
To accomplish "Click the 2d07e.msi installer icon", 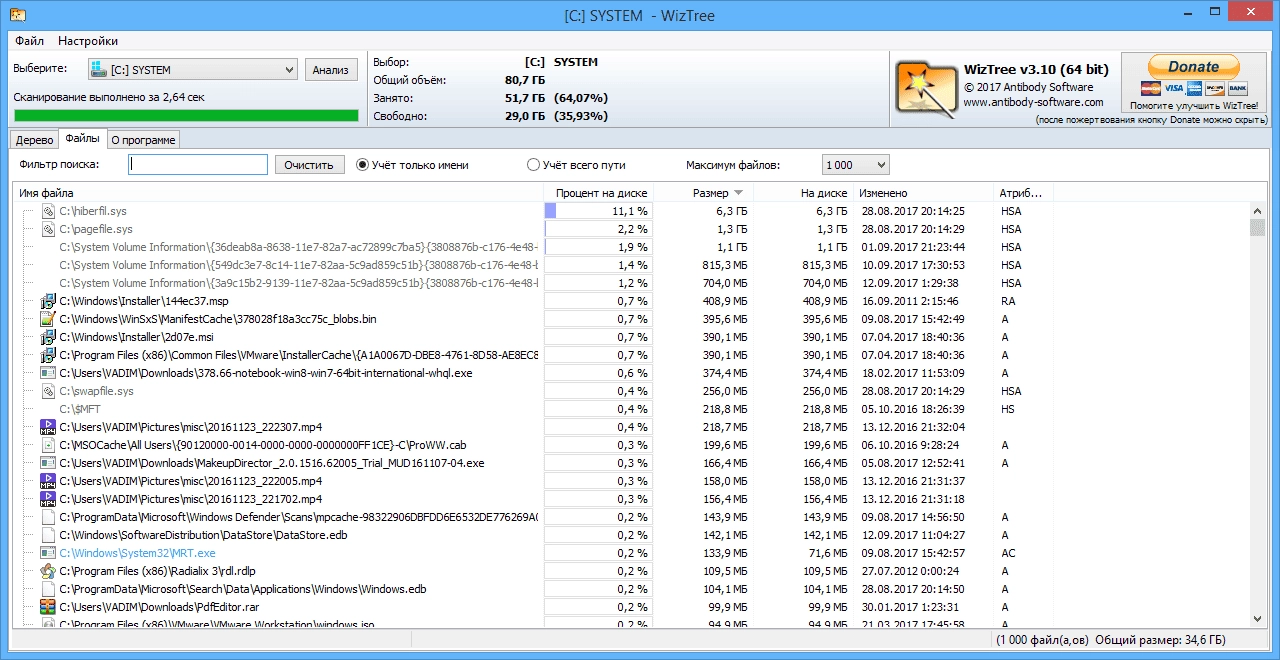I will coord(47,337).
